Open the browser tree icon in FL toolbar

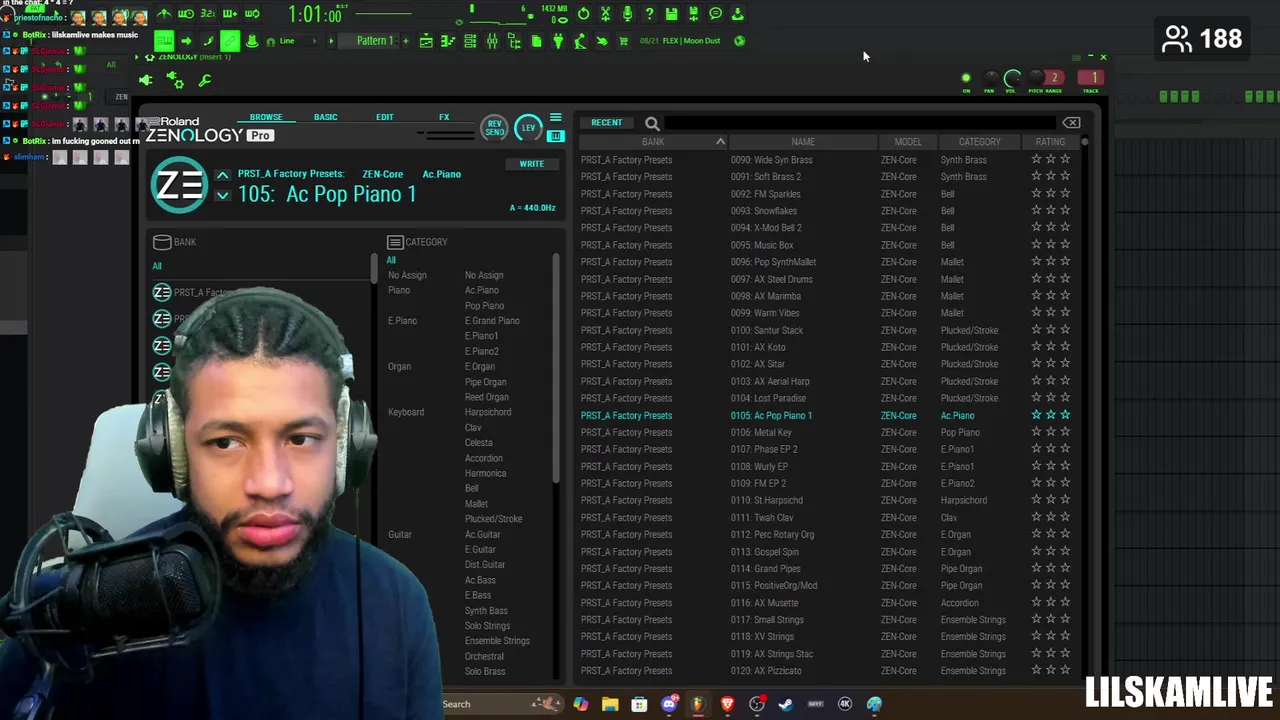(x=514, y=41)
